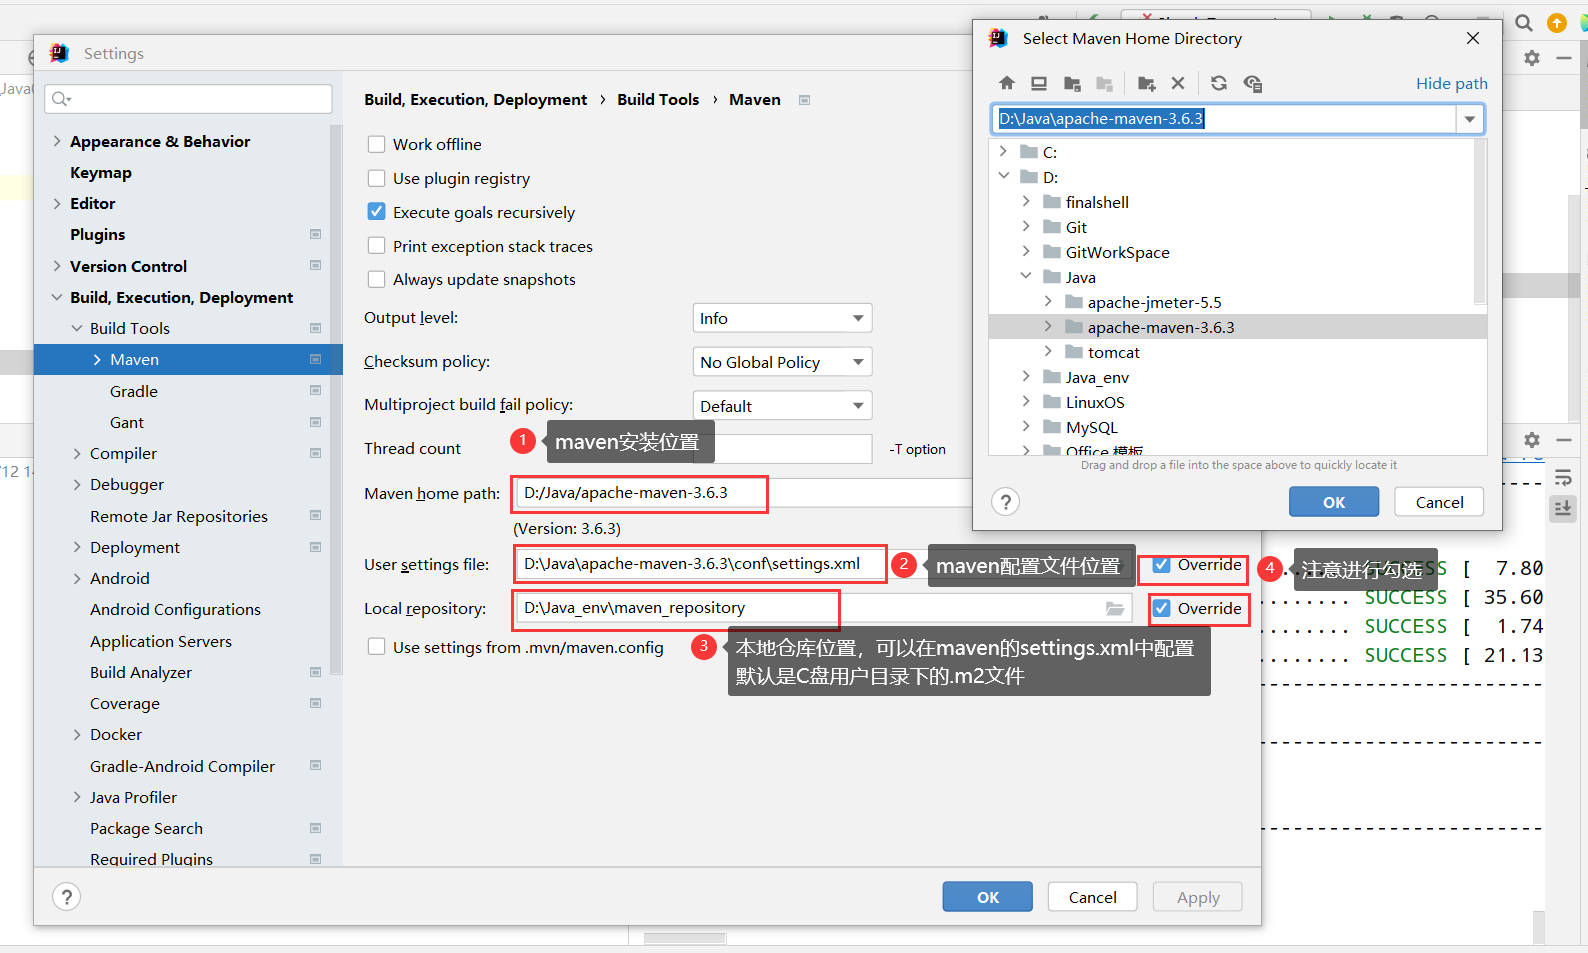Click scroll-to-end icon in the build output panel
This screenshot has height=953, width=1588.
pyautogui.click(x=1562, y=508)
